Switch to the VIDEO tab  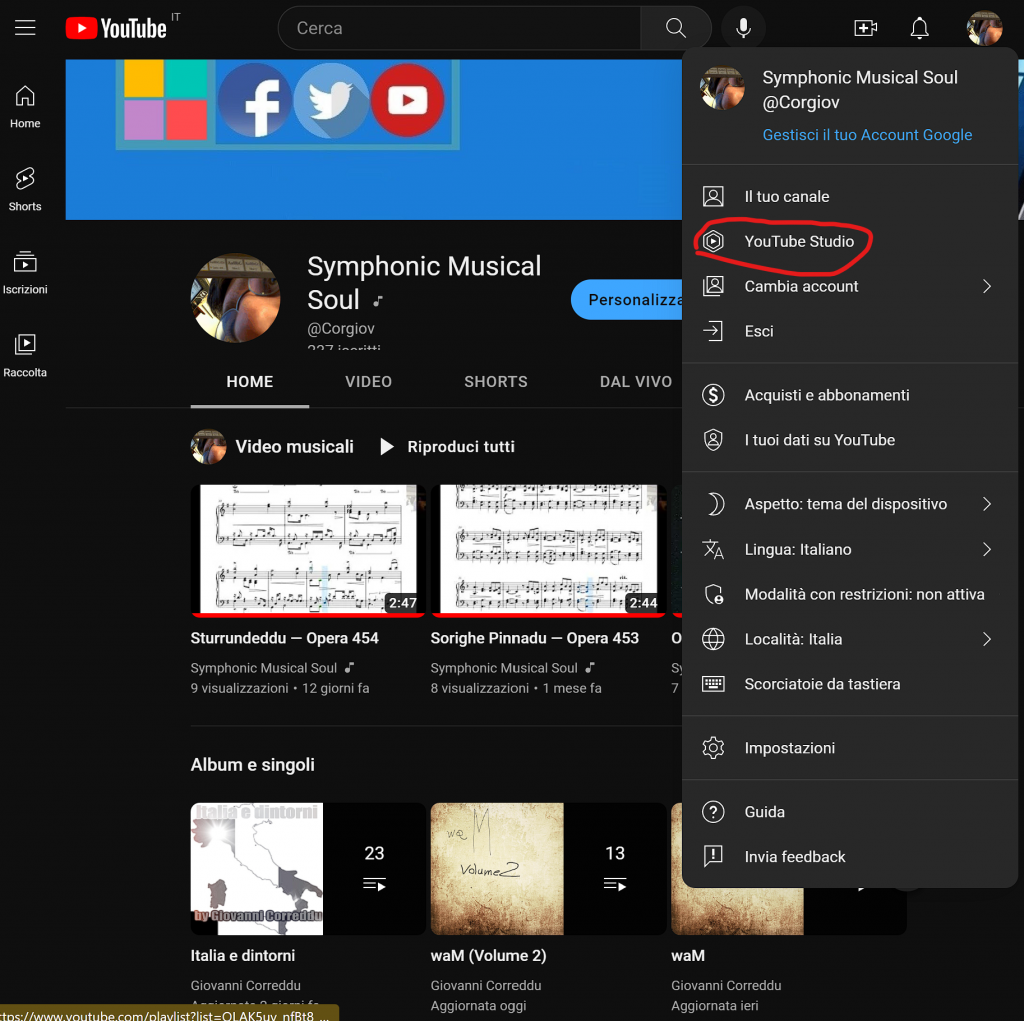(368, 382)
